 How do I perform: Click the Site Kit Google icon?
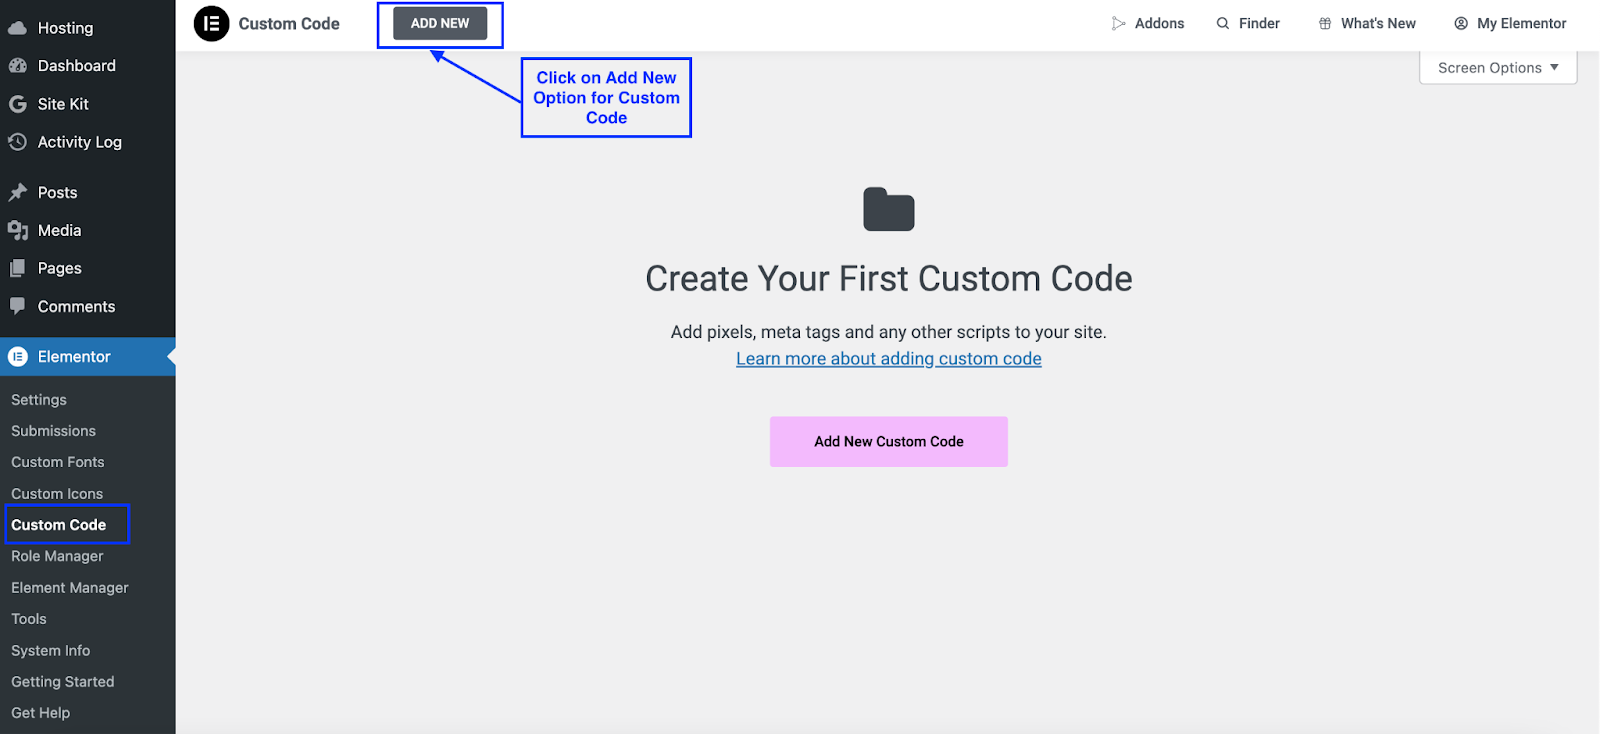17,104
